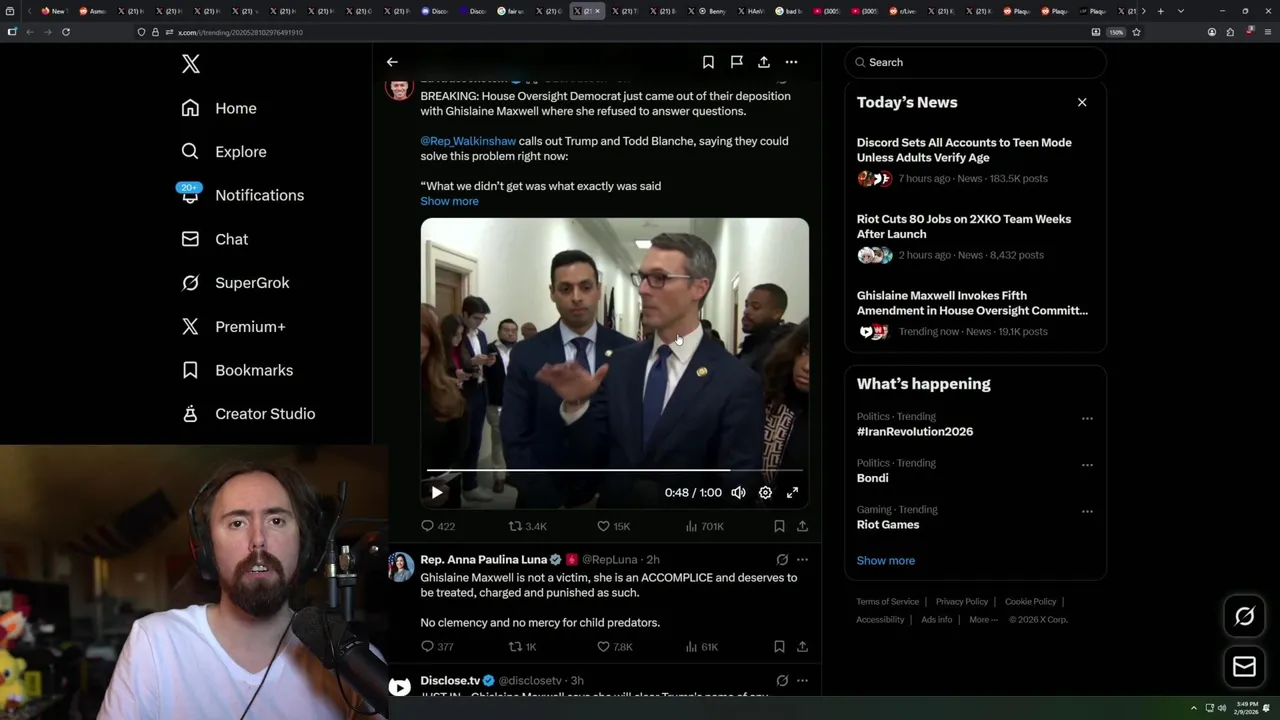
Task: Open Premium+ in the sidebar
Action: coord(233,326)
